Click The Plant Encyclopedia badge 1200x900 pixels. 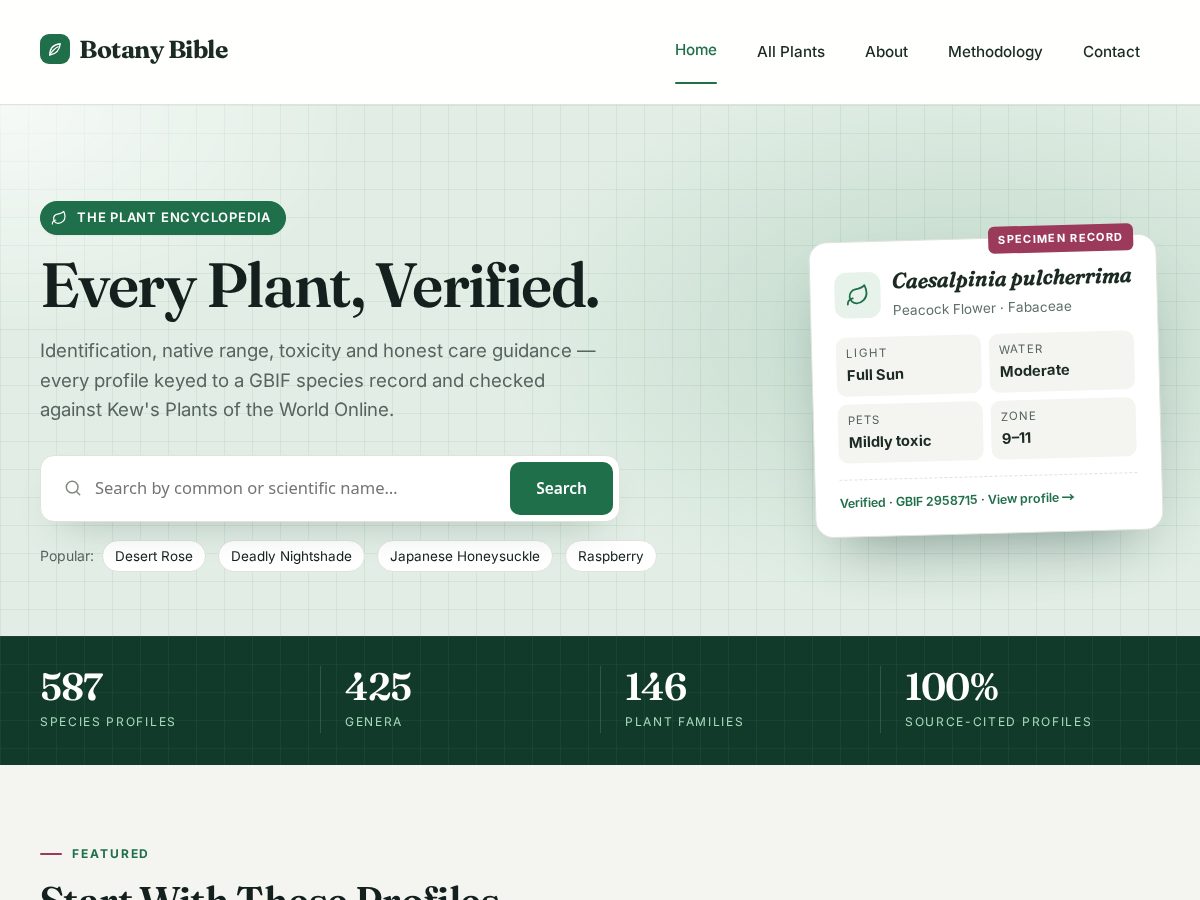click(x=163, y=218)
